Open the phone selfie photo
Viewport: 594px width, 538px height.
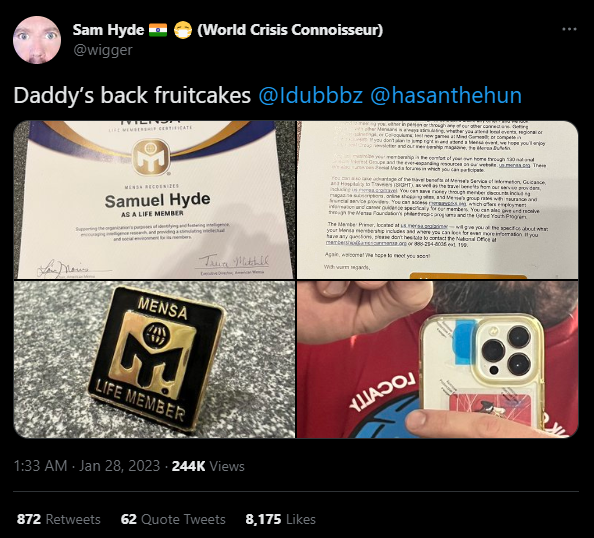click(x=438, y=360)
